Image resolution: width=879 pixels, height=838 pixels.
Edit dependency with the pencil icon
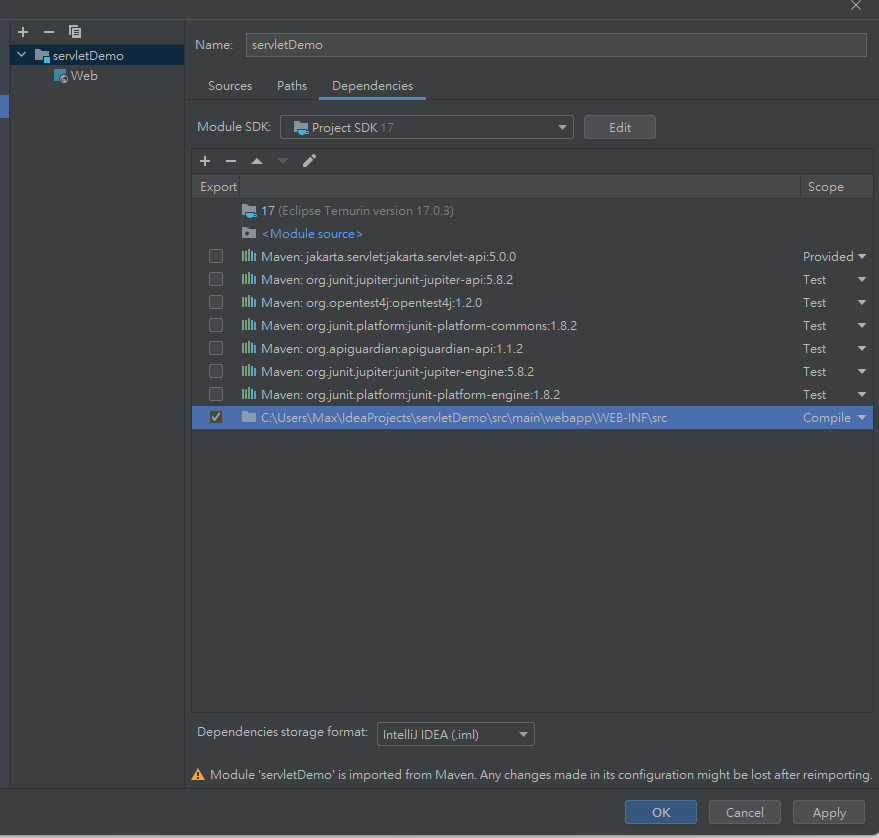tap(309, 161)
